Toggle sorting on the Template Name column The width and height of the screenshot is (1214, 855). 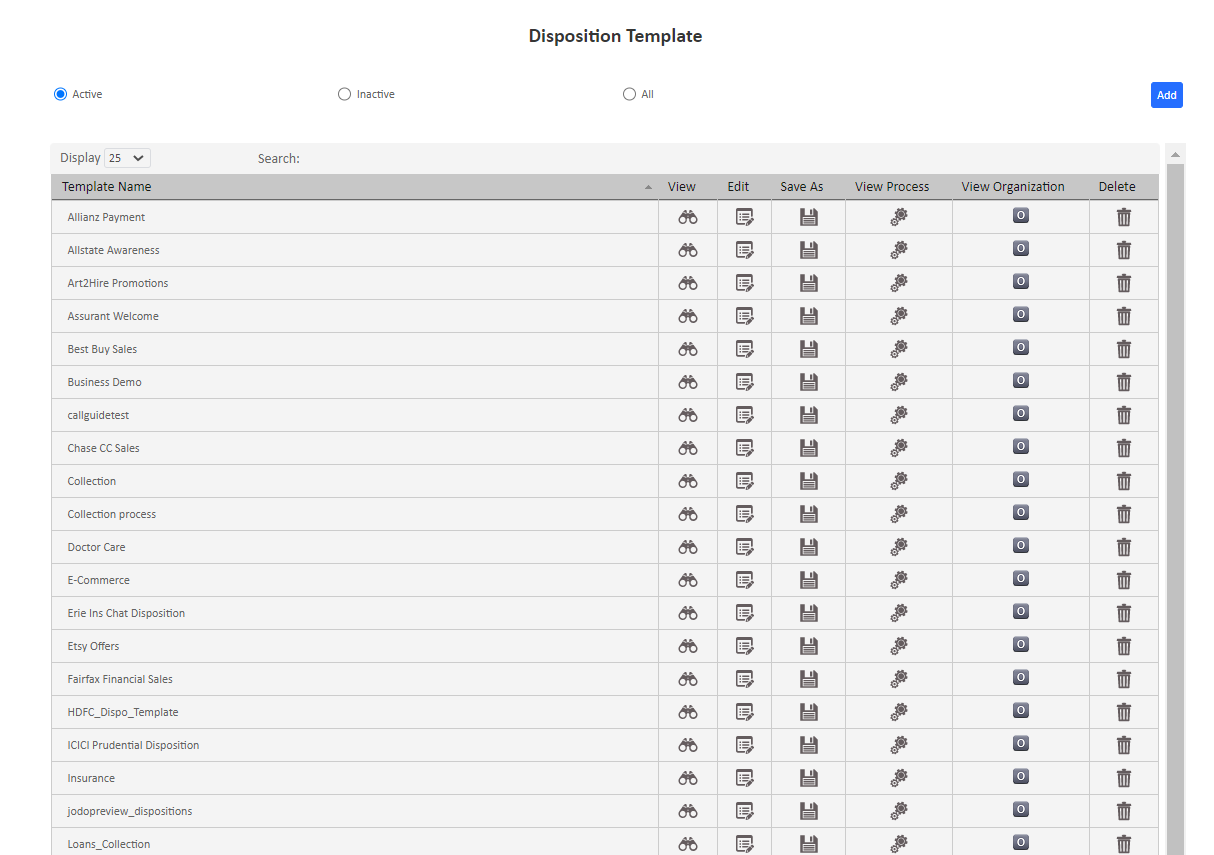point(106,186)
